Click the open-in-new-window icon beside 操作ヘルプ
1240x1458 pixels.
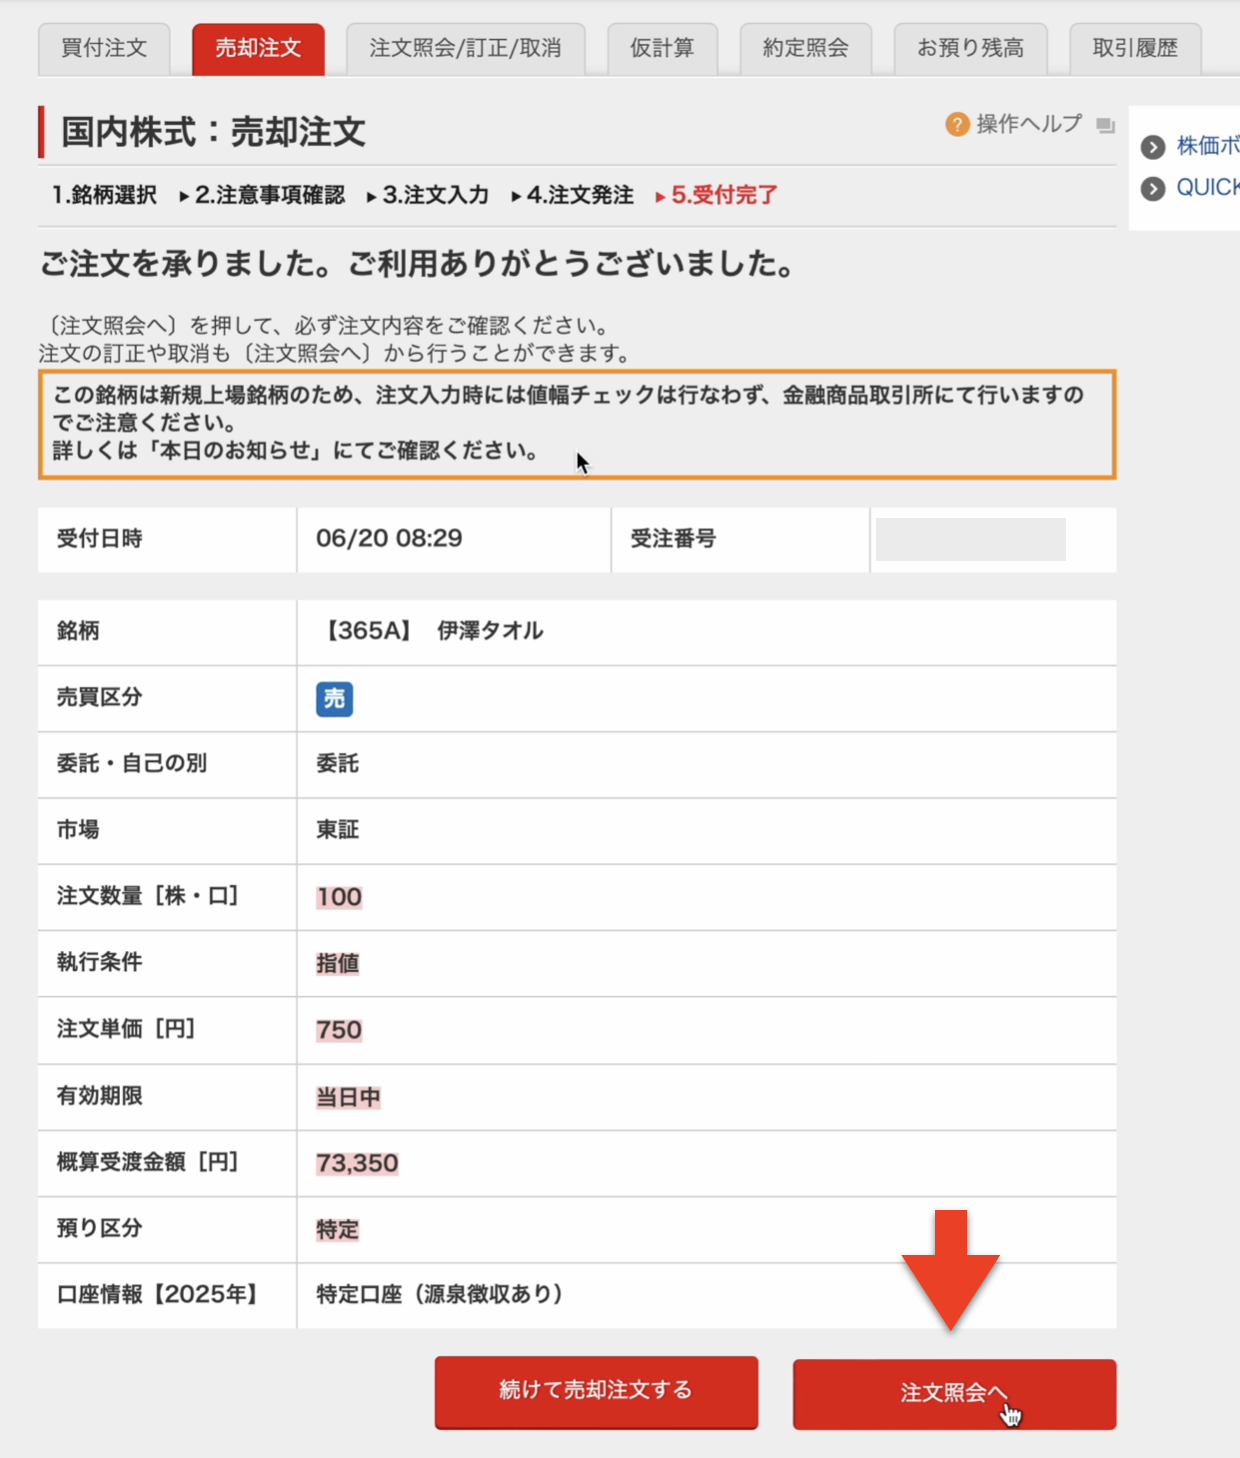[x=1102, y=126]
